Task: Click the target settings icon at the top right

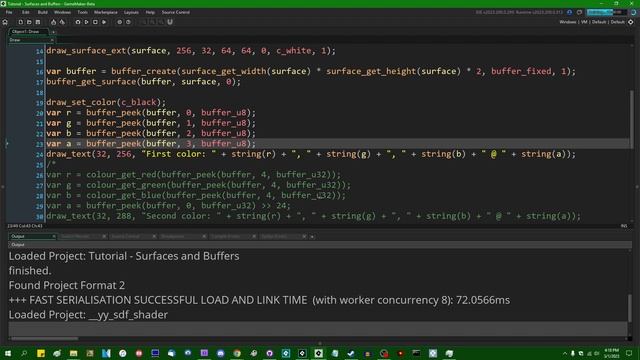Action: (631, 22)
